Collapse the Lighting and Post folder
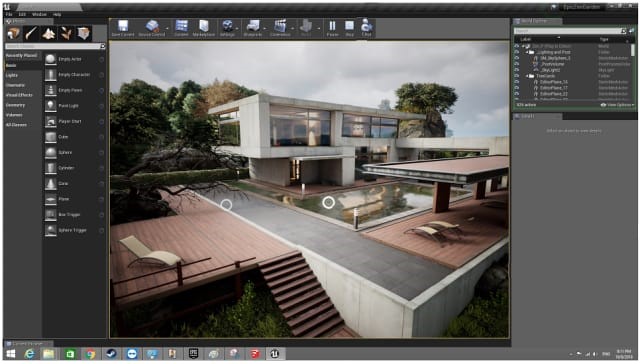 (x=527, y=52)
